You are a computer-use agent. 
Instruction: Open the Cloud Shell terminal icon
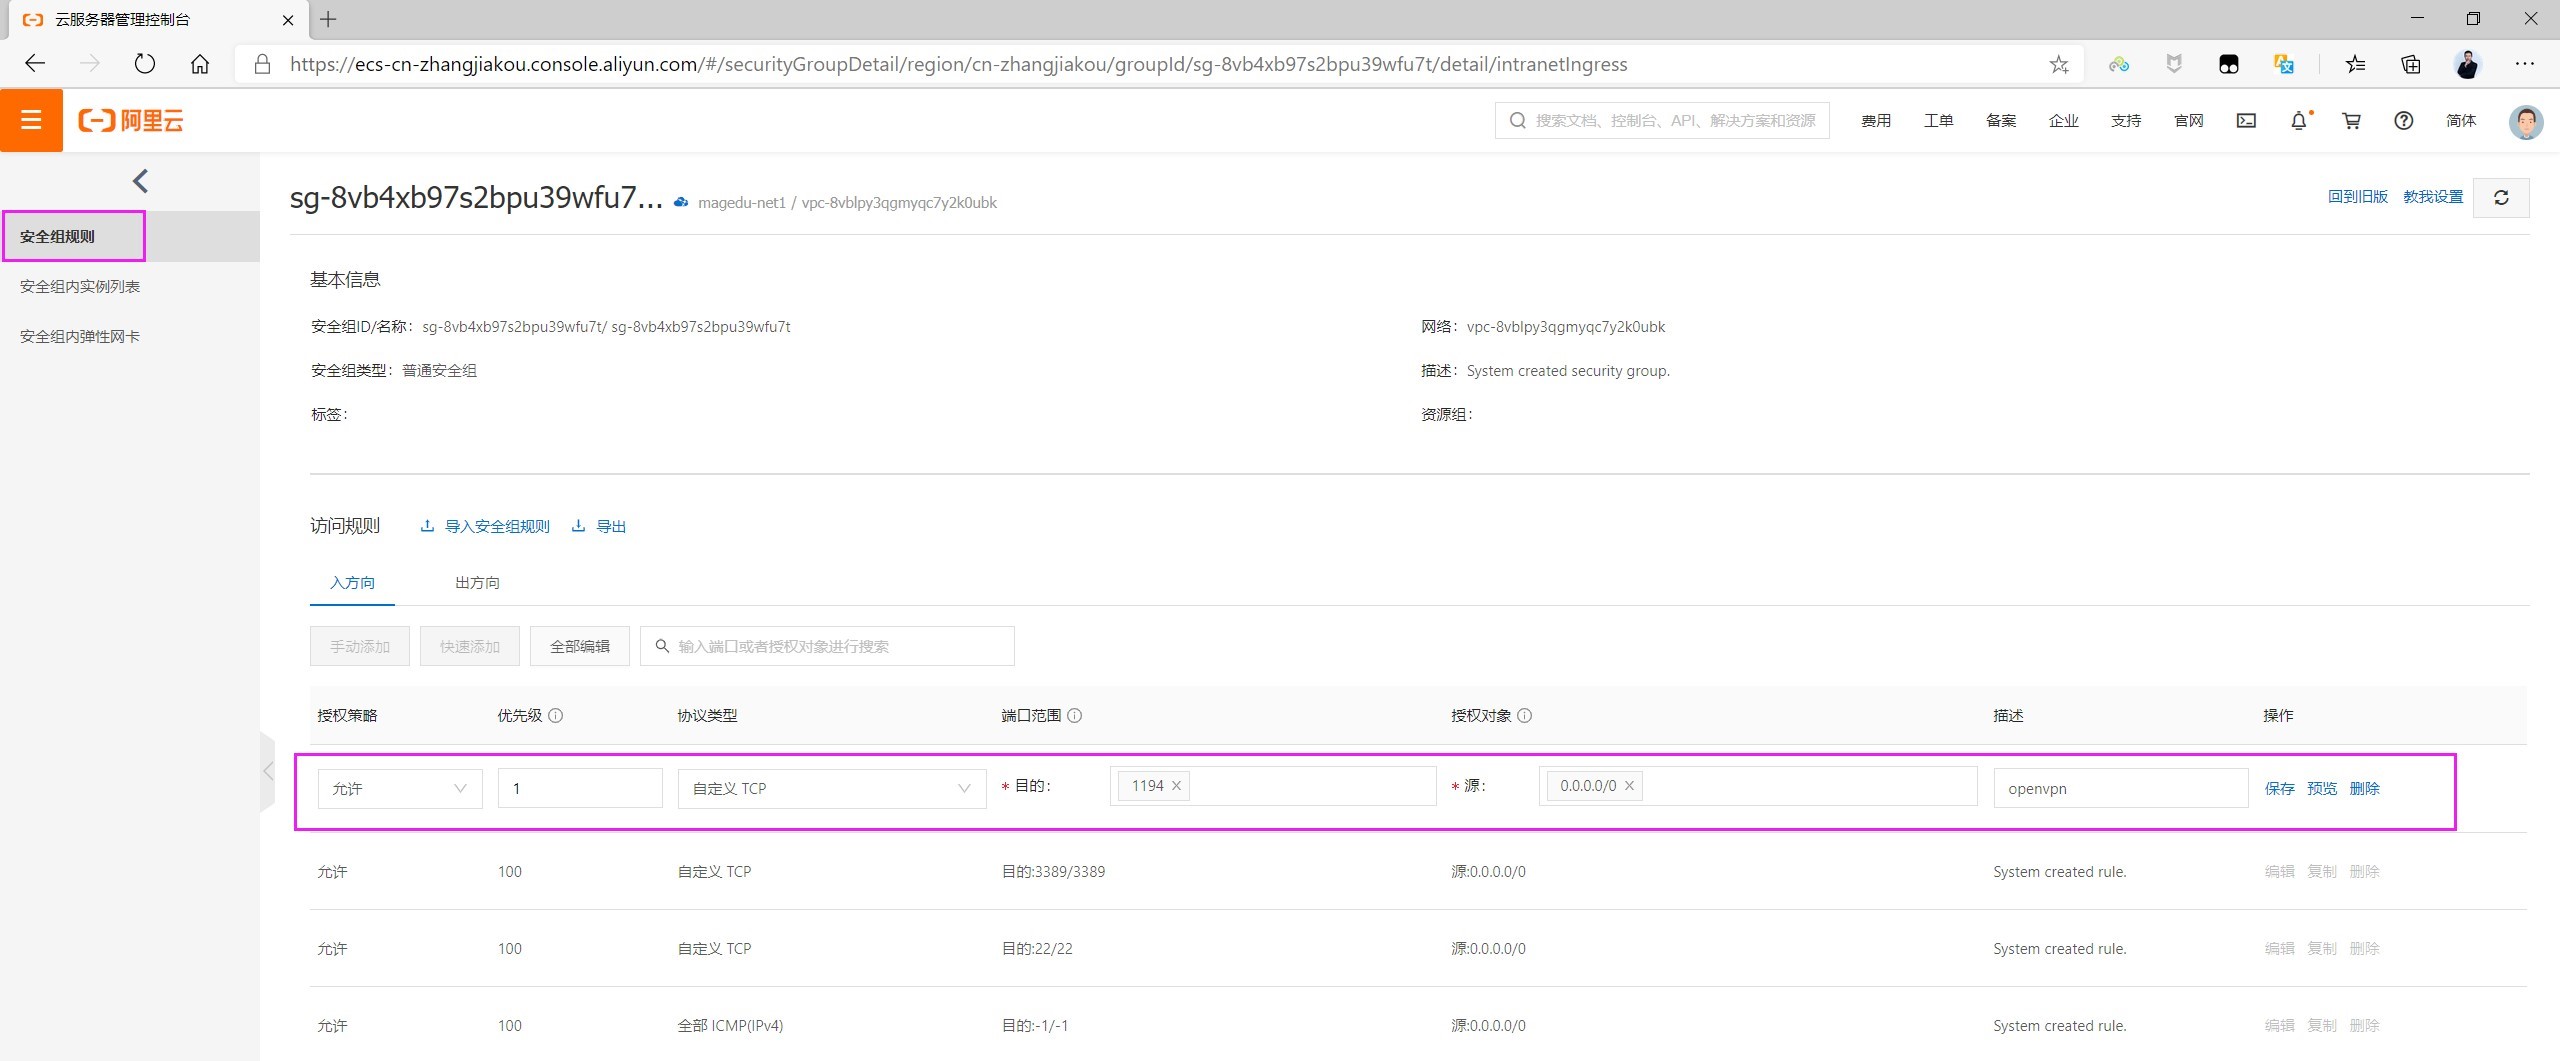click(2246, 120)
